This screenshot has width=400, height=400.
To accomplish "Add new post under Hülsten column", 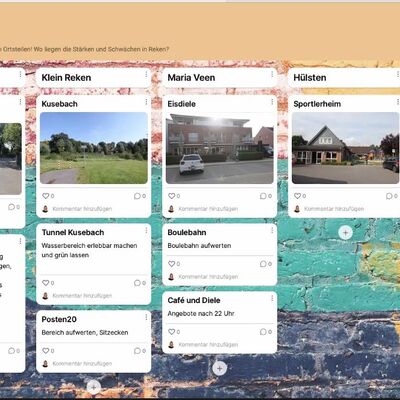I will (345, 232).
